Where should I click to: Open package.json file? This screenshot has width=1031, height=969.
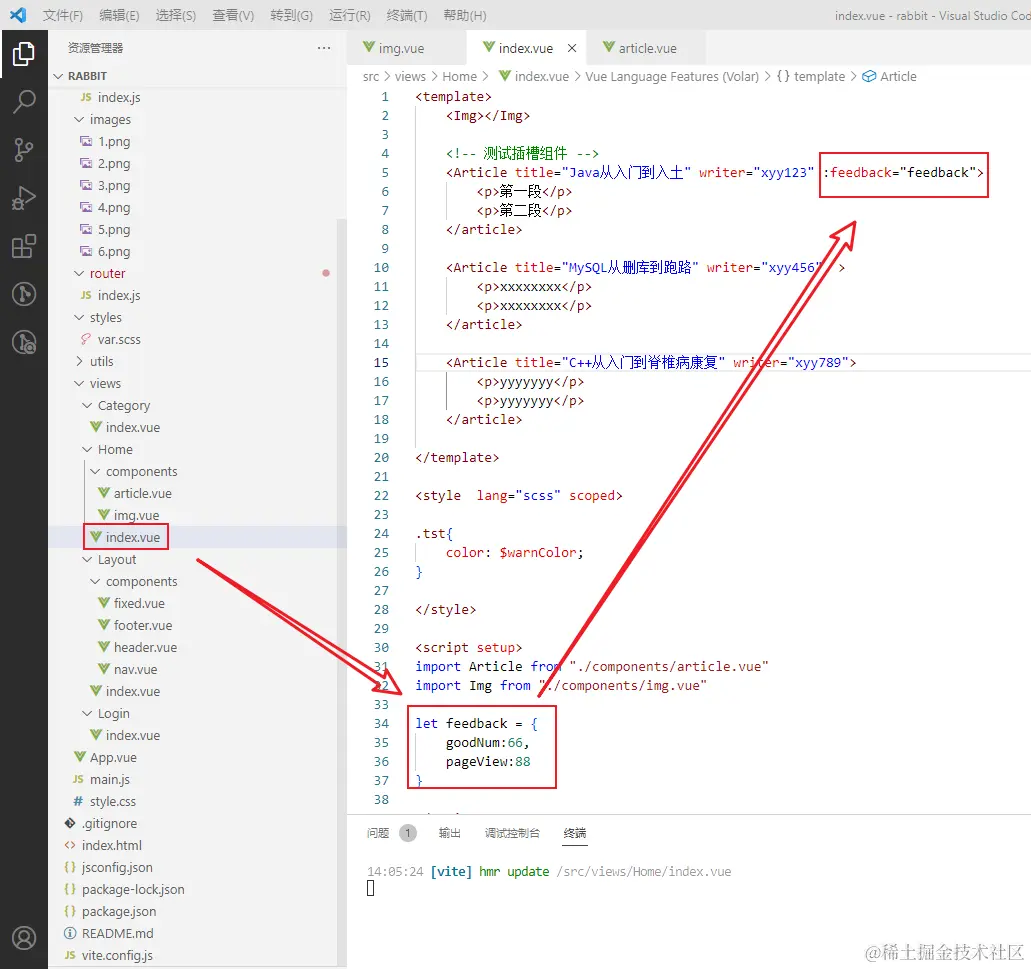coord(118,912)
